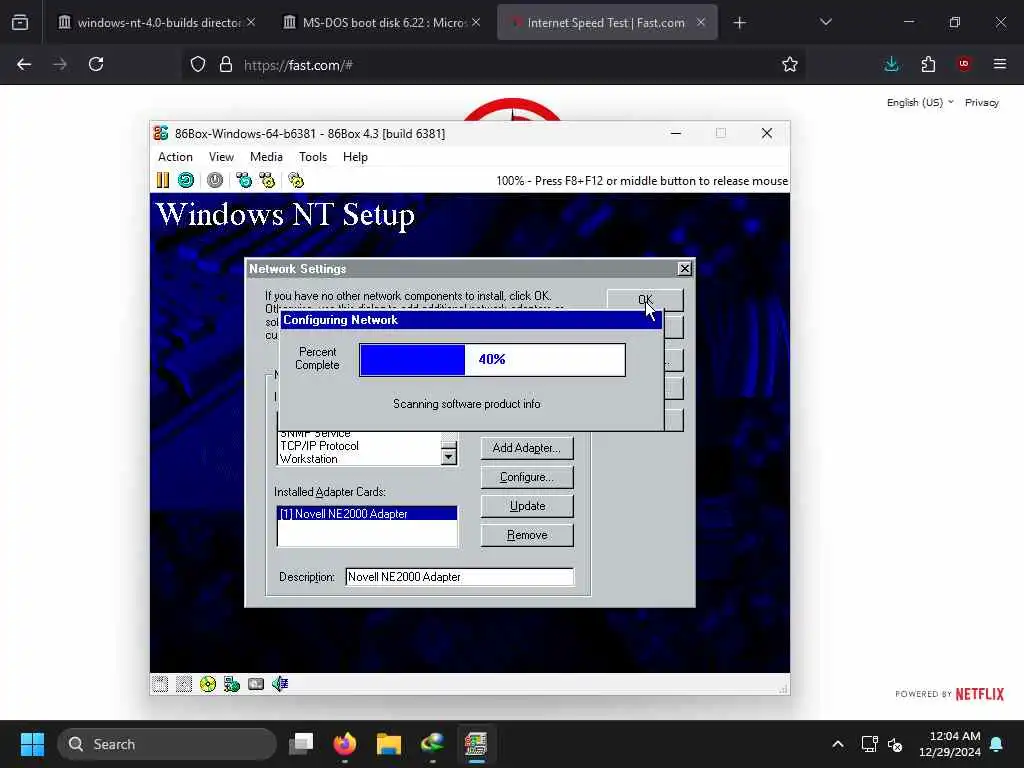This screenshot has width=1024, height=768.
Task: Pause the 86Box emulation
Action: click(x=163, y=180)
